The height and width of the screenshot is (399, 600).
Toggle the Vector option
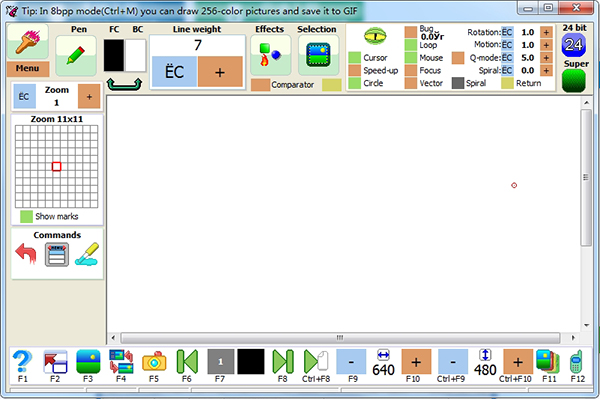click(x=411, y=83)
